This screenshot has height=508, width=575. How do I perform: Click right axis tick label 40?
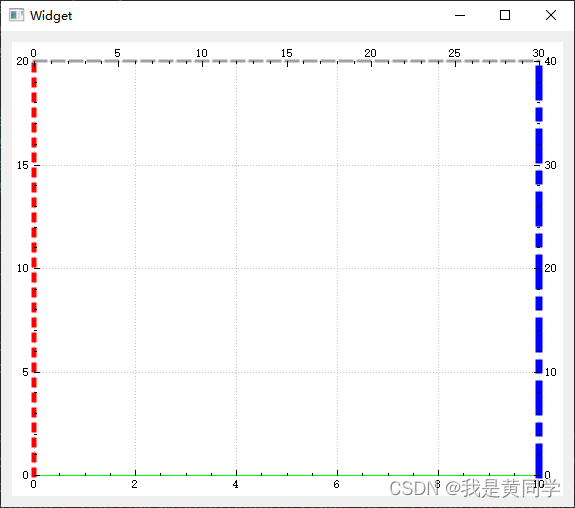(550, 61)
